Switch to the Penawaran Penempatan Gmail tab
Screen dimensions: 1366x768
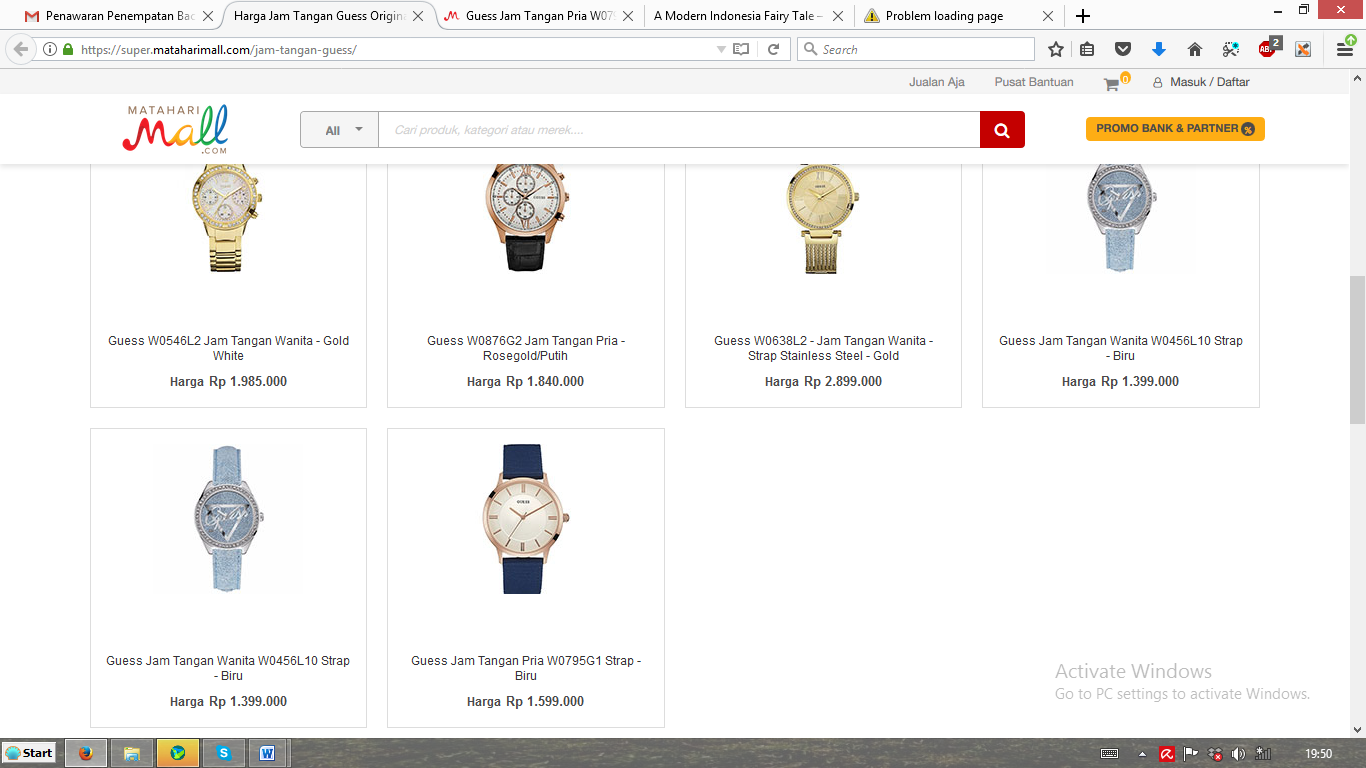coord(118,16)
